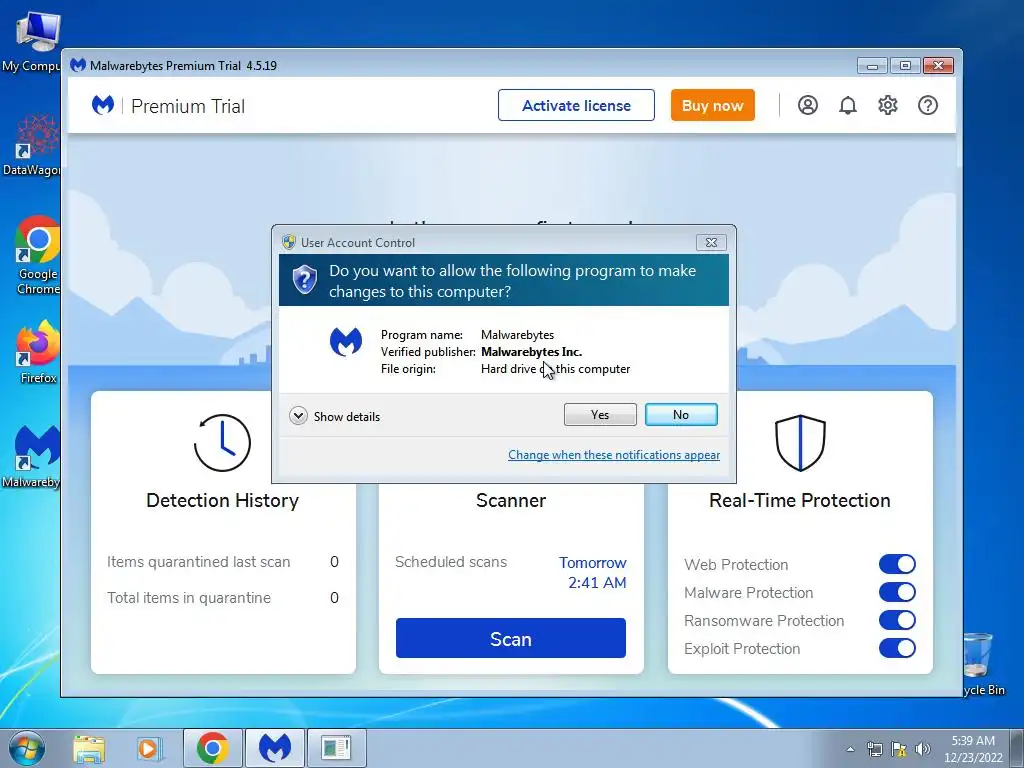The width and height of the screenshot is (1024, 768).
Task: Open the Malwarebytes account profile icon
Action: [808, 105]
